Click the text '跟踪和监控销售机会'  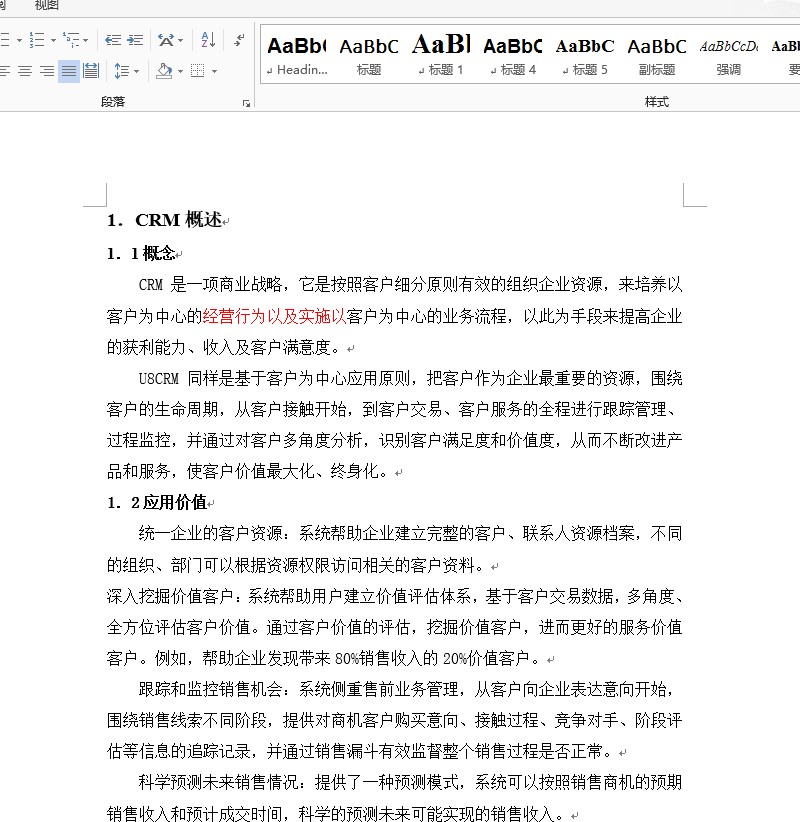[x=210, y=689]
